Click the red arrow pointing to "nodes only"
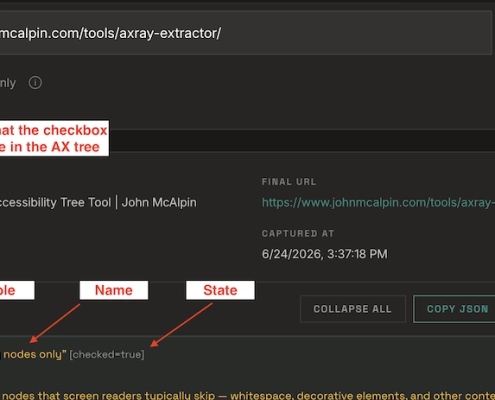The image size is (495, 400). (55, 323)
